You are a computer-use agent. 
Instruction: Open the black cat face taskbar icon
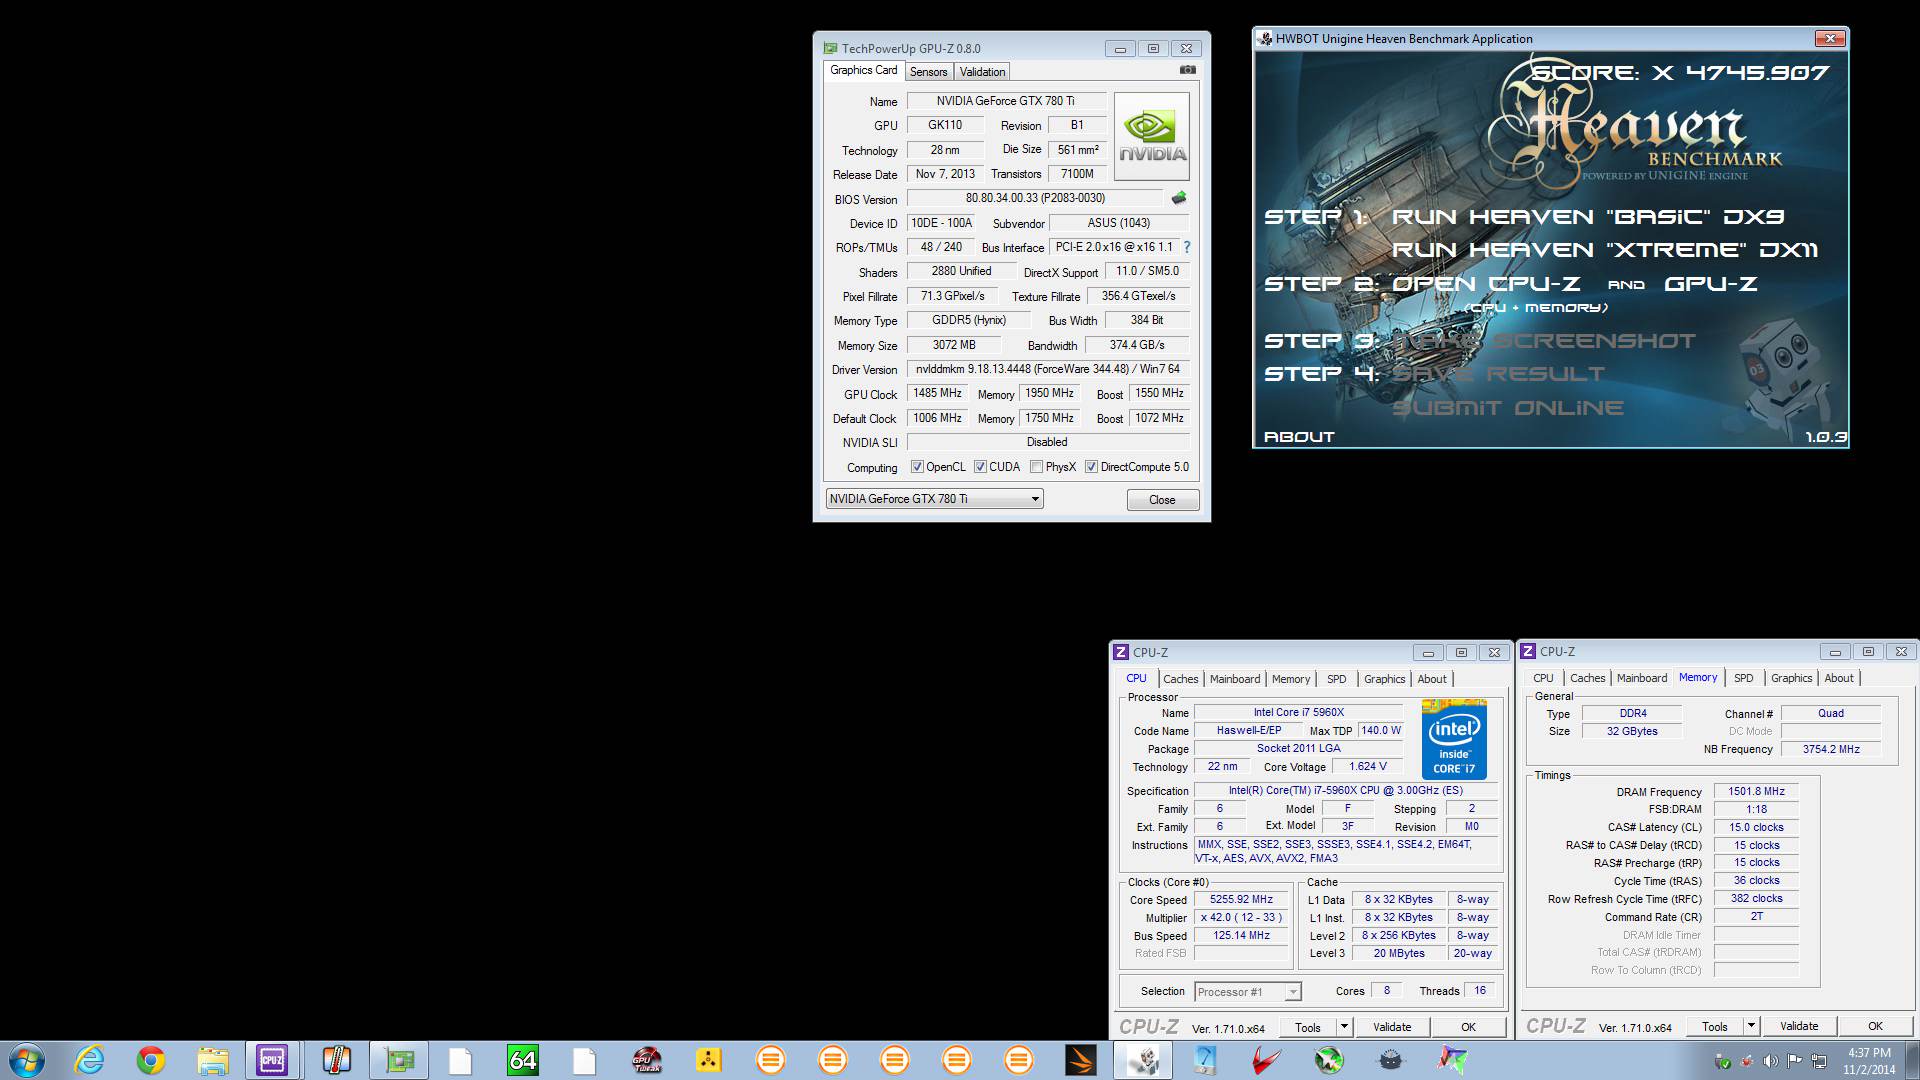(x=1391, y=1060)
